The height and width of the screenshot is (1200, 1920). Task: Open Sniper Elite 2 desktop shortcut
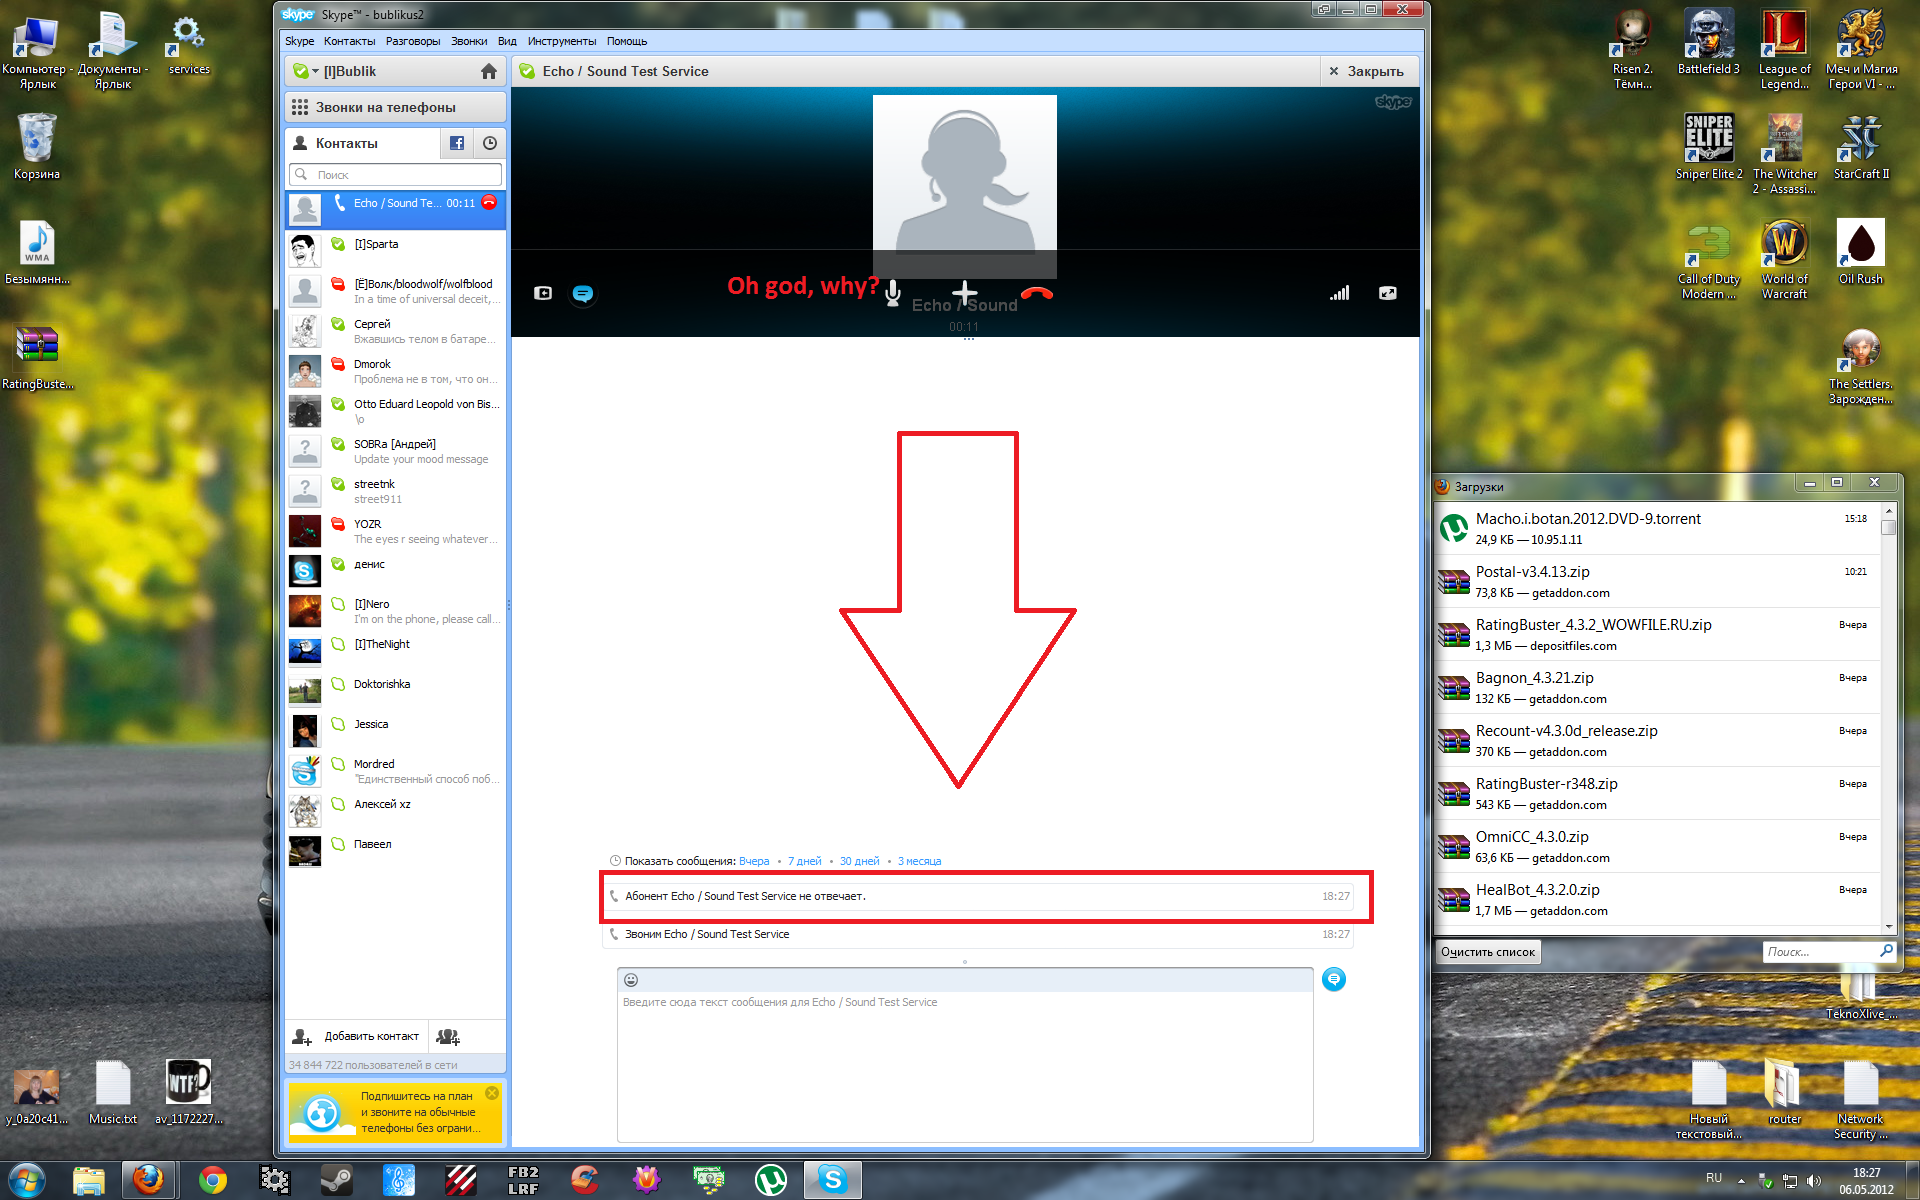[1708, 147]
